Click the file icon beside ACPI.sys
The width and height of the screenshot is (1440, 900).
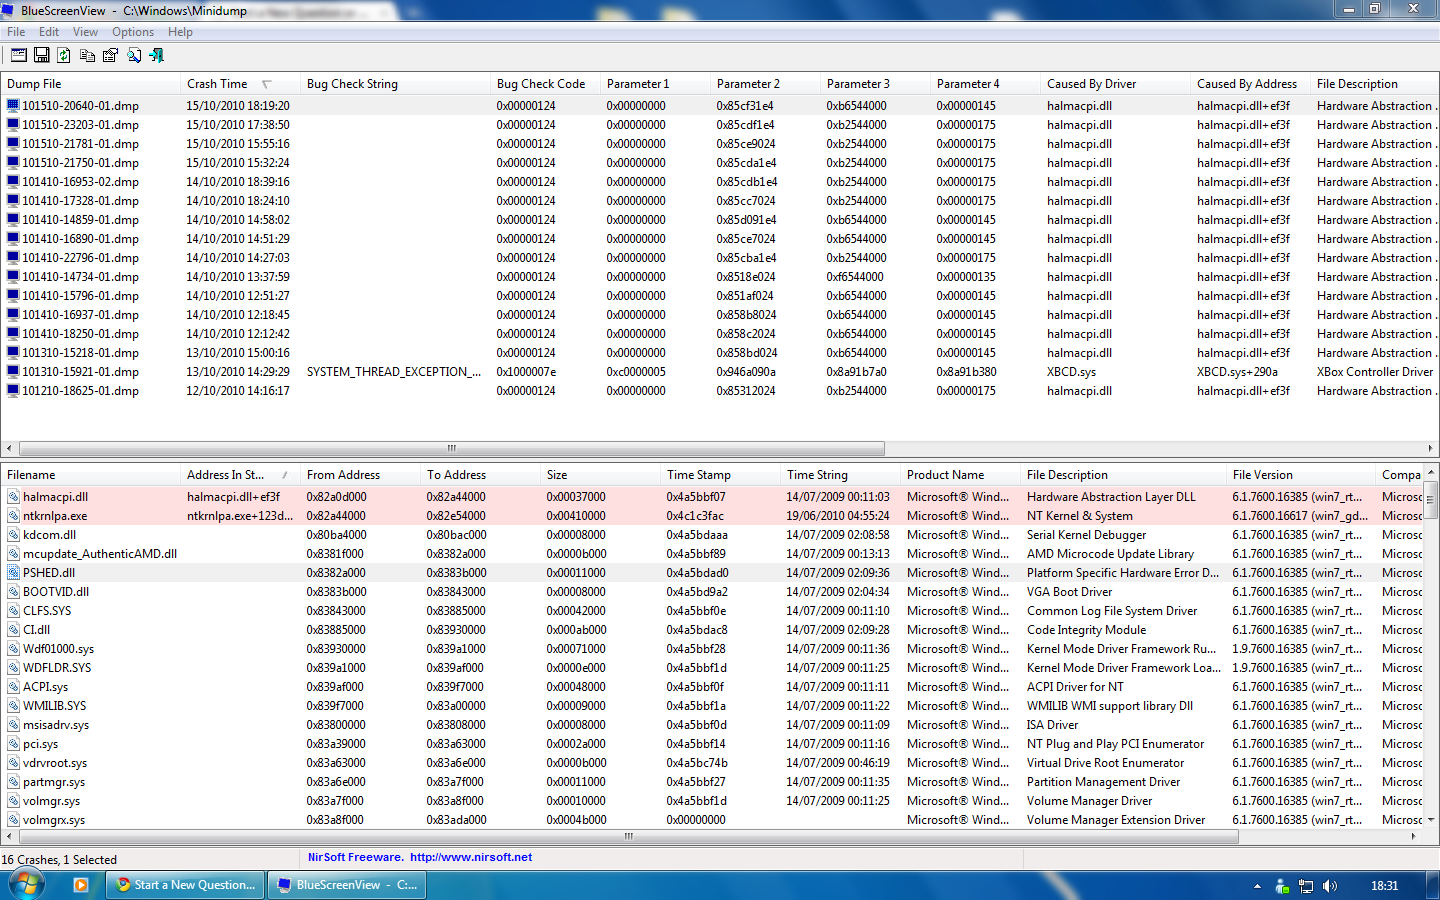click(13, 686)
